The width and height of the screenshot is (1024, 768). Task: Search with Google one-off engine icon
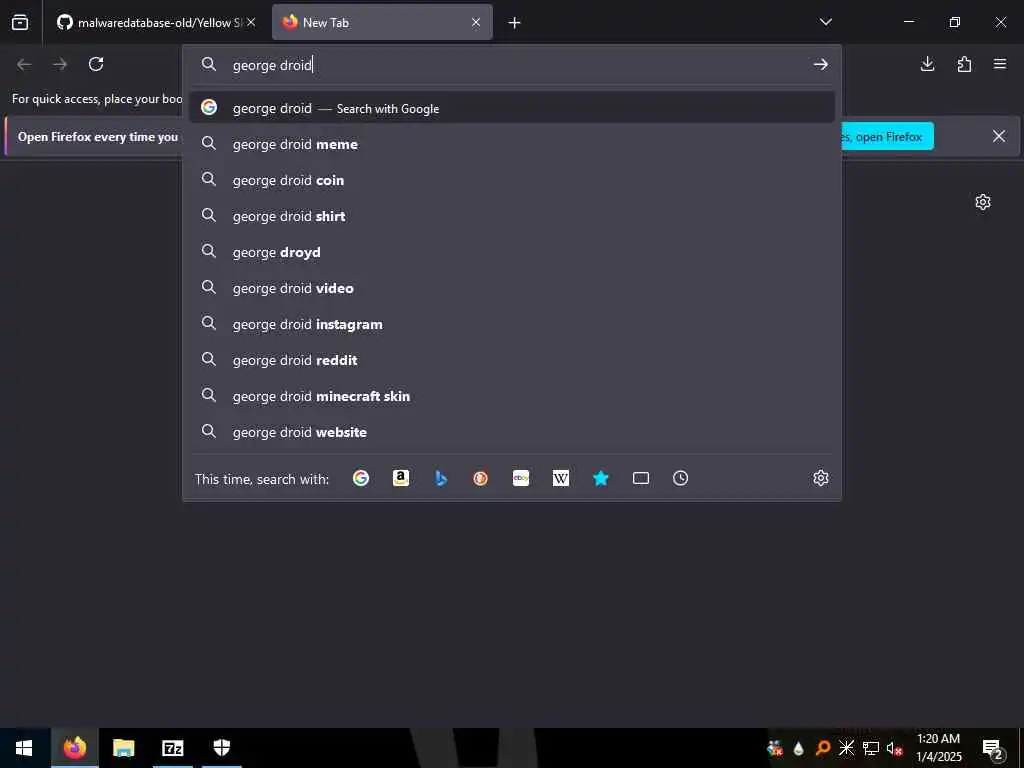[360, 478]
